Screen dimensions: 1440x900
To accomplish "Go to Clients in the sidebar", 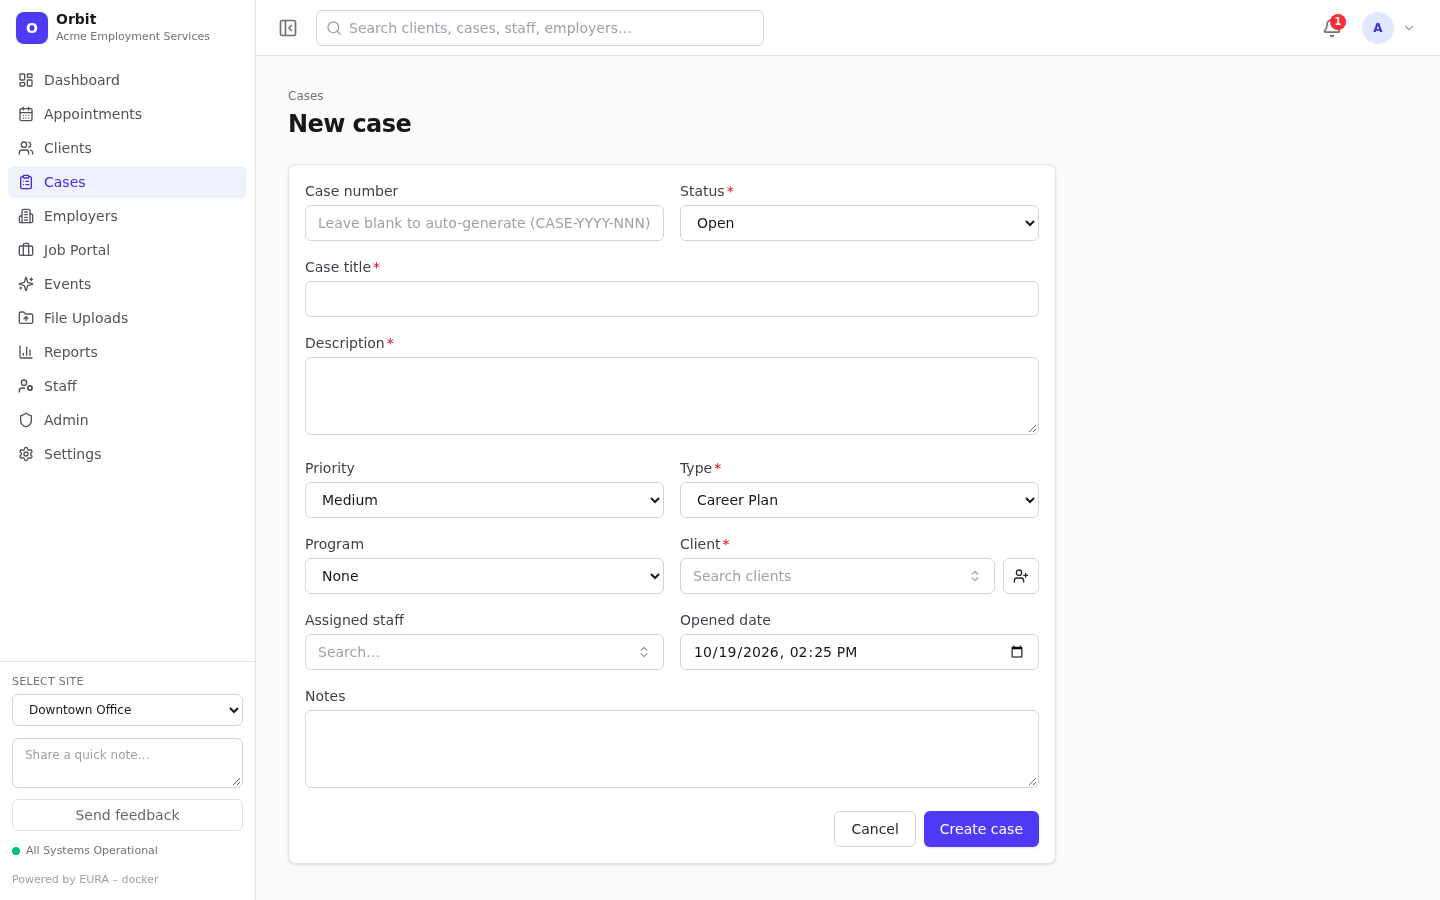I will 127,148.
